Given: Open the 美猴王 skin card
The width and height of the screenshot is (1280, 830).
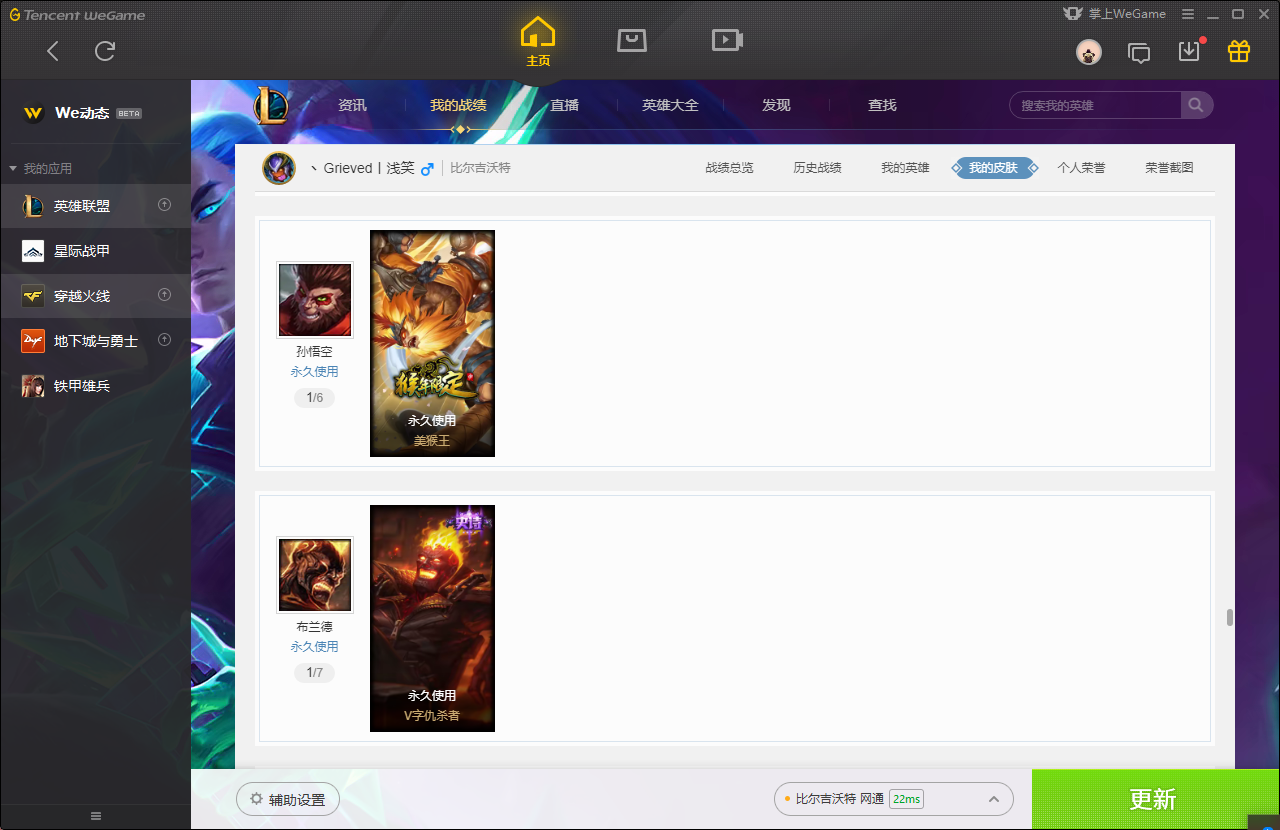Looking at the screenshot, I should [x=432, y=343].
